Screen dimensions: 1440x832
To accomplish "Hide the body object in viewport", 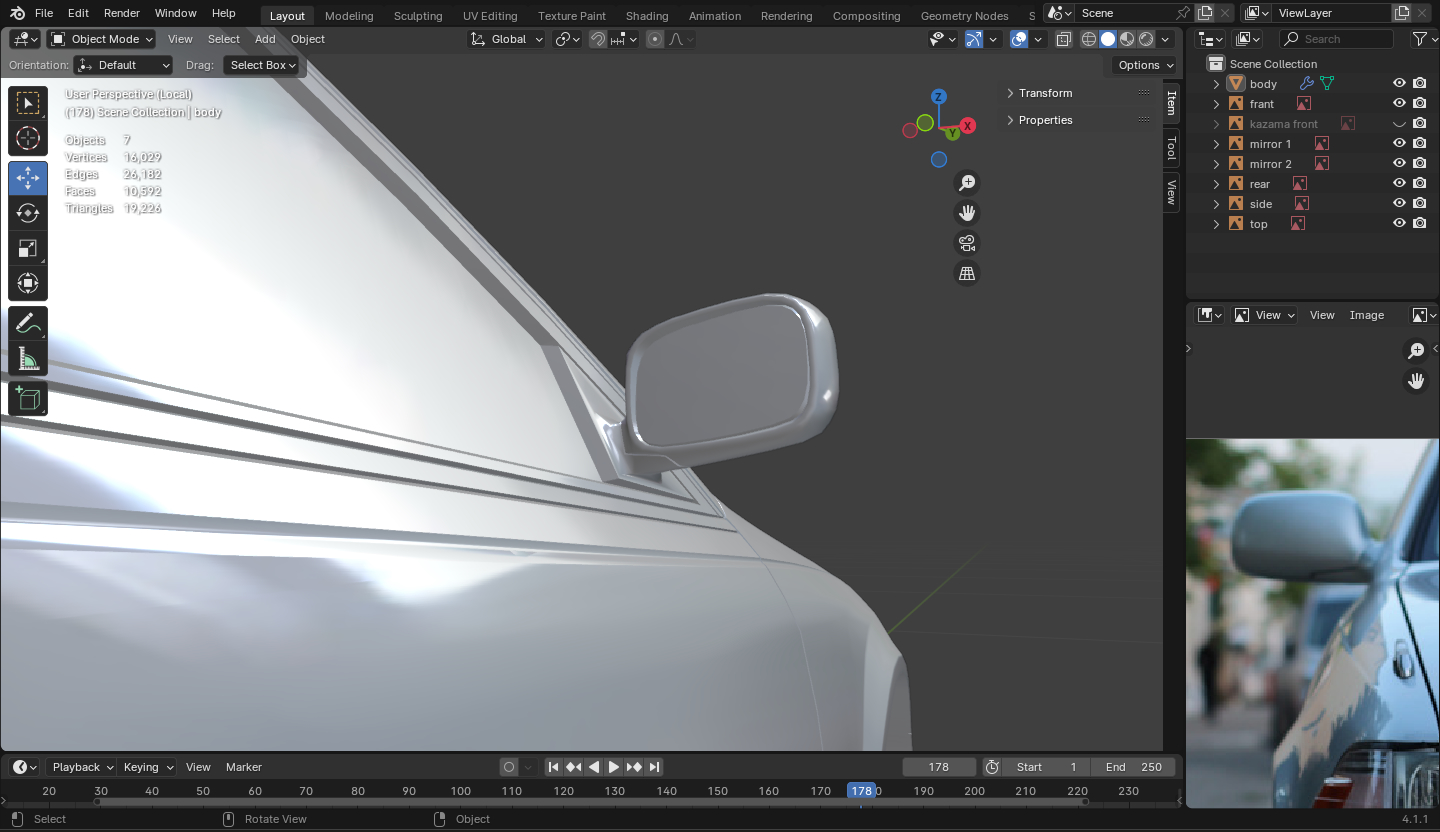I will (x=1399, y=84).
